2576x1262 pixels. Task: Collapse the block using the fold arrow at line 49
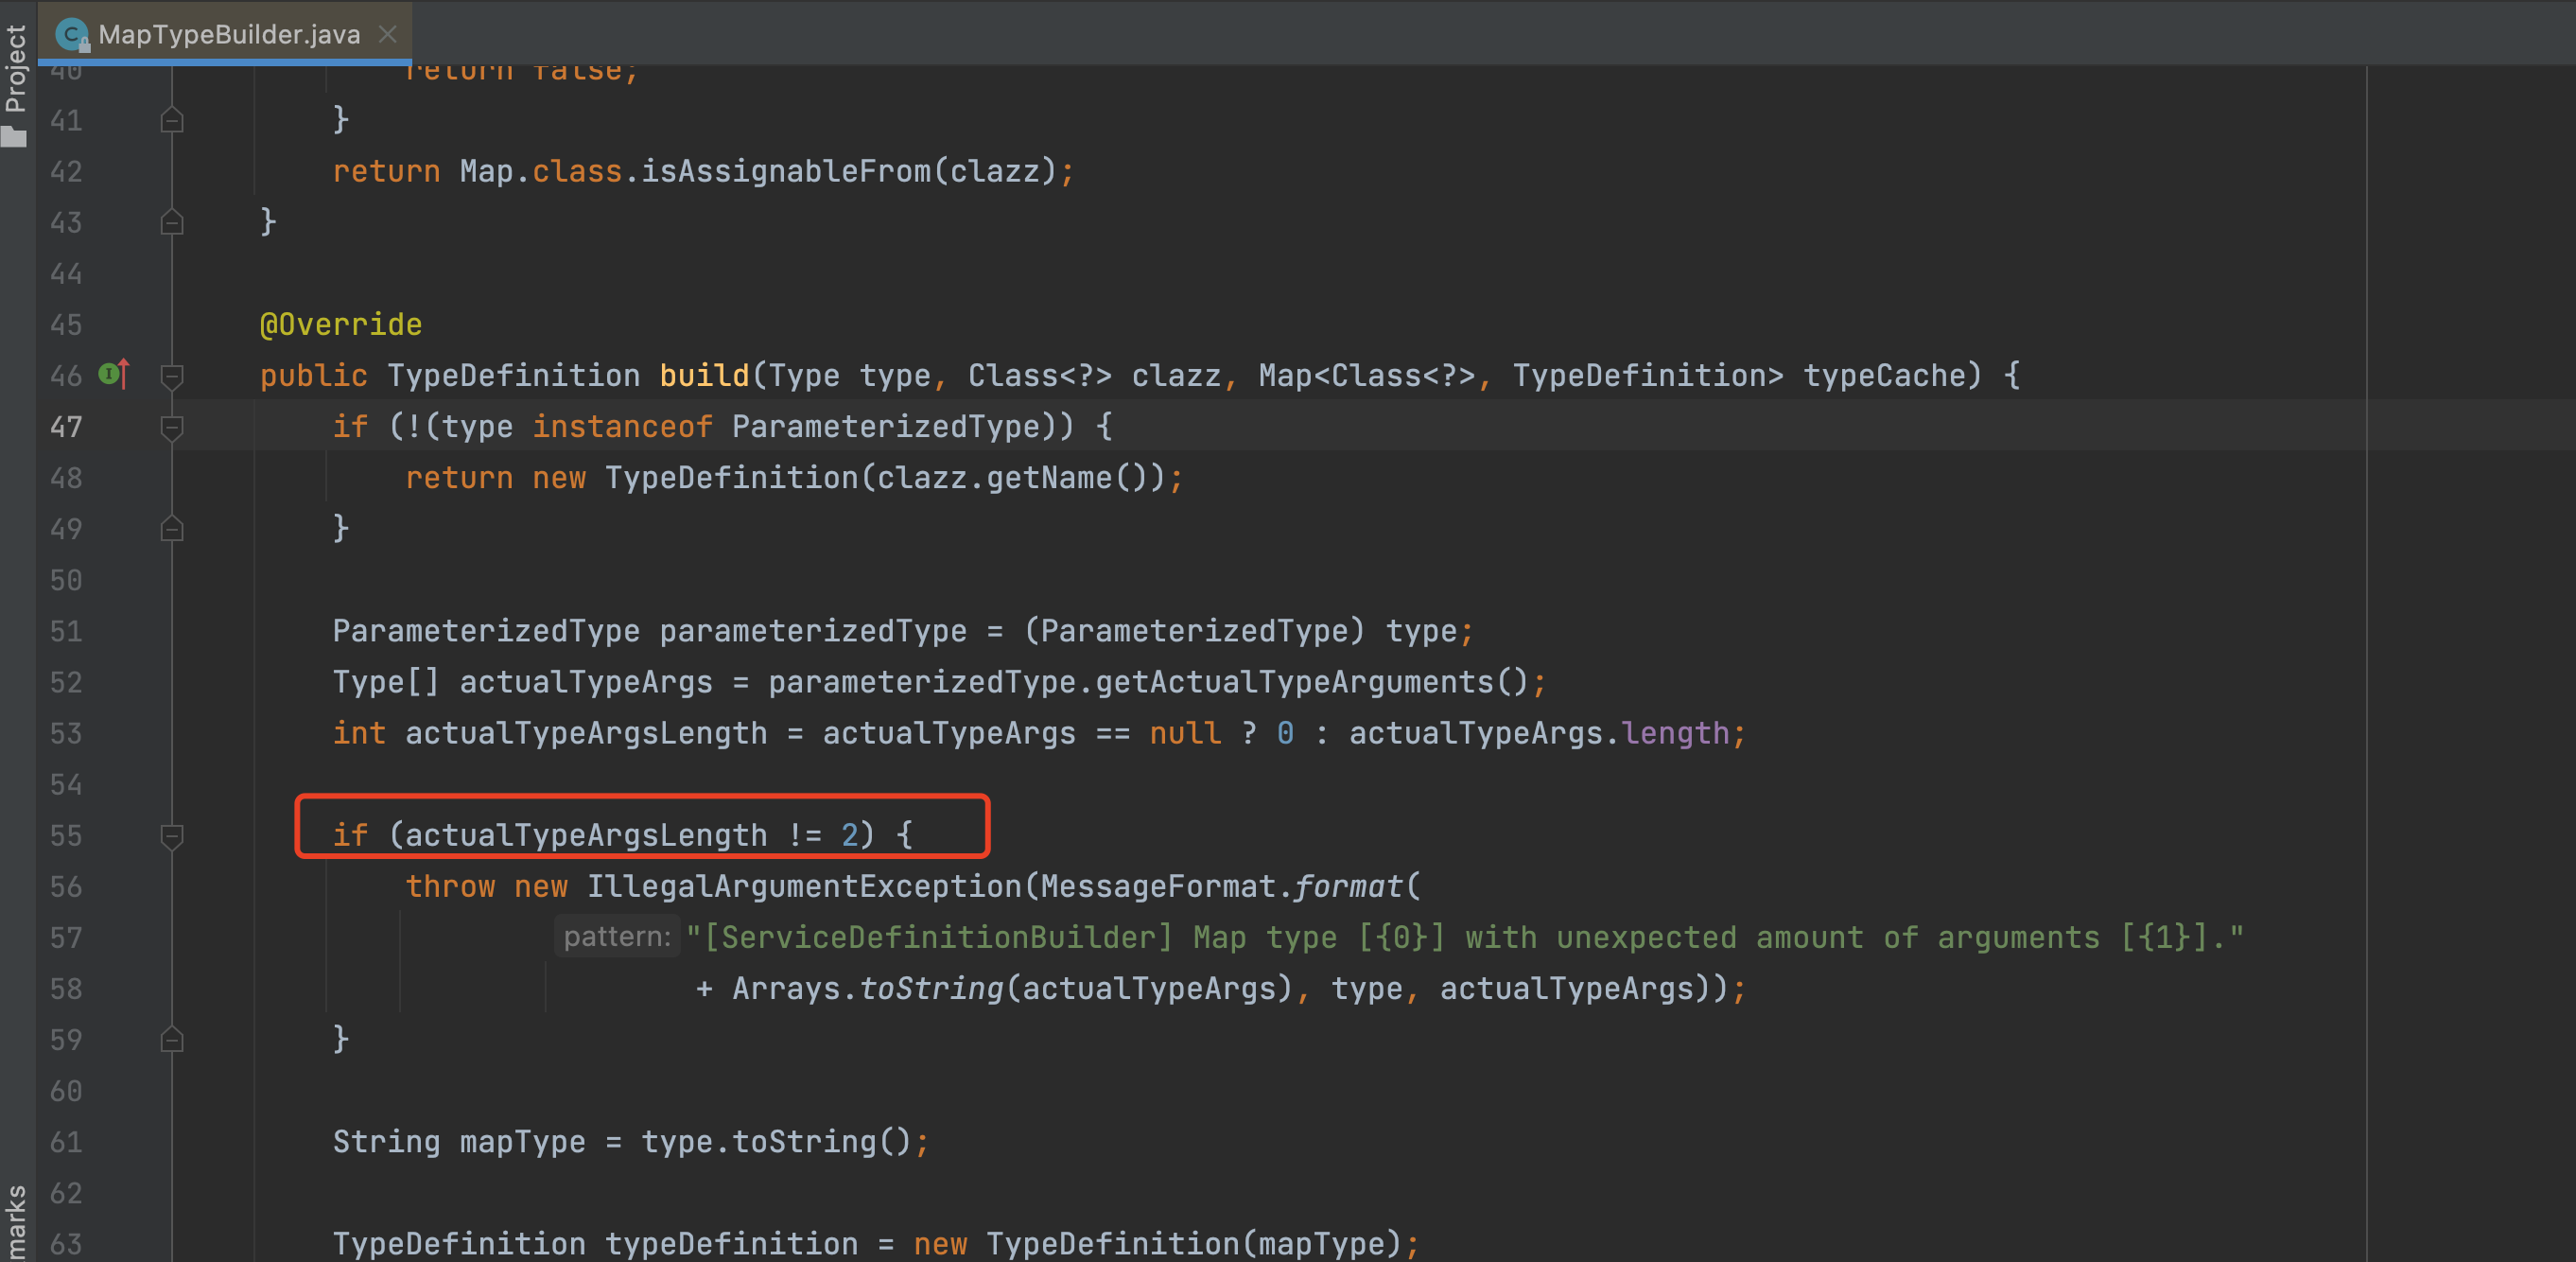[x=172, y=529]
